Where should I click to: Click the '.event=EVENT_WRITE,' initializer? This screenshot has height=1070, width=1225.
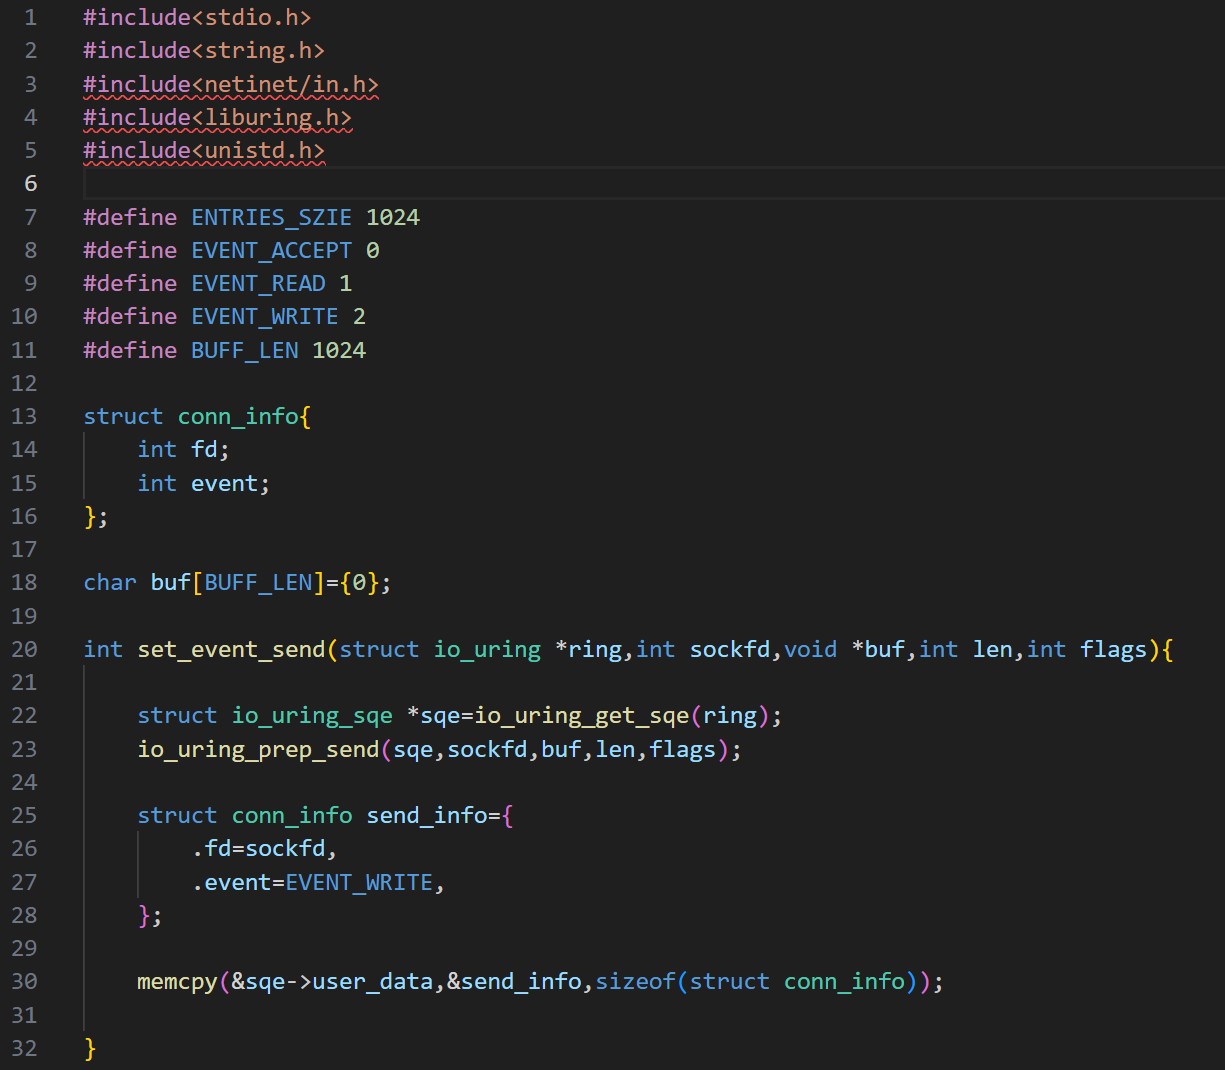[319, 882]
